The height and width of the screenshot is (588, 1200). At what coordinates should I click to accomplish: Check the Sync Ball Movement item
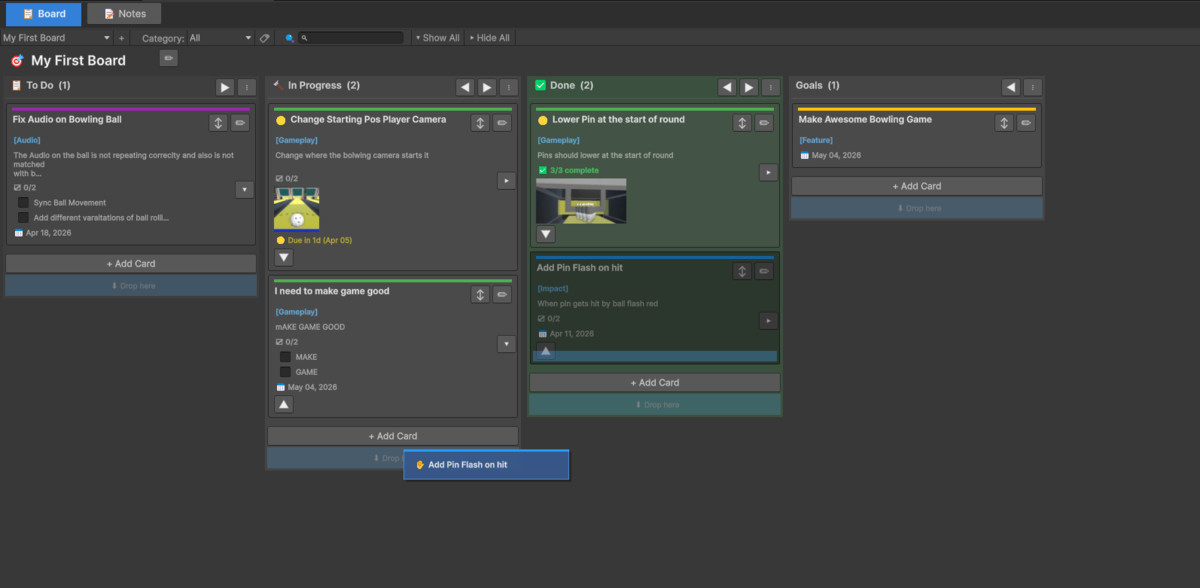[x=23, y=202]
